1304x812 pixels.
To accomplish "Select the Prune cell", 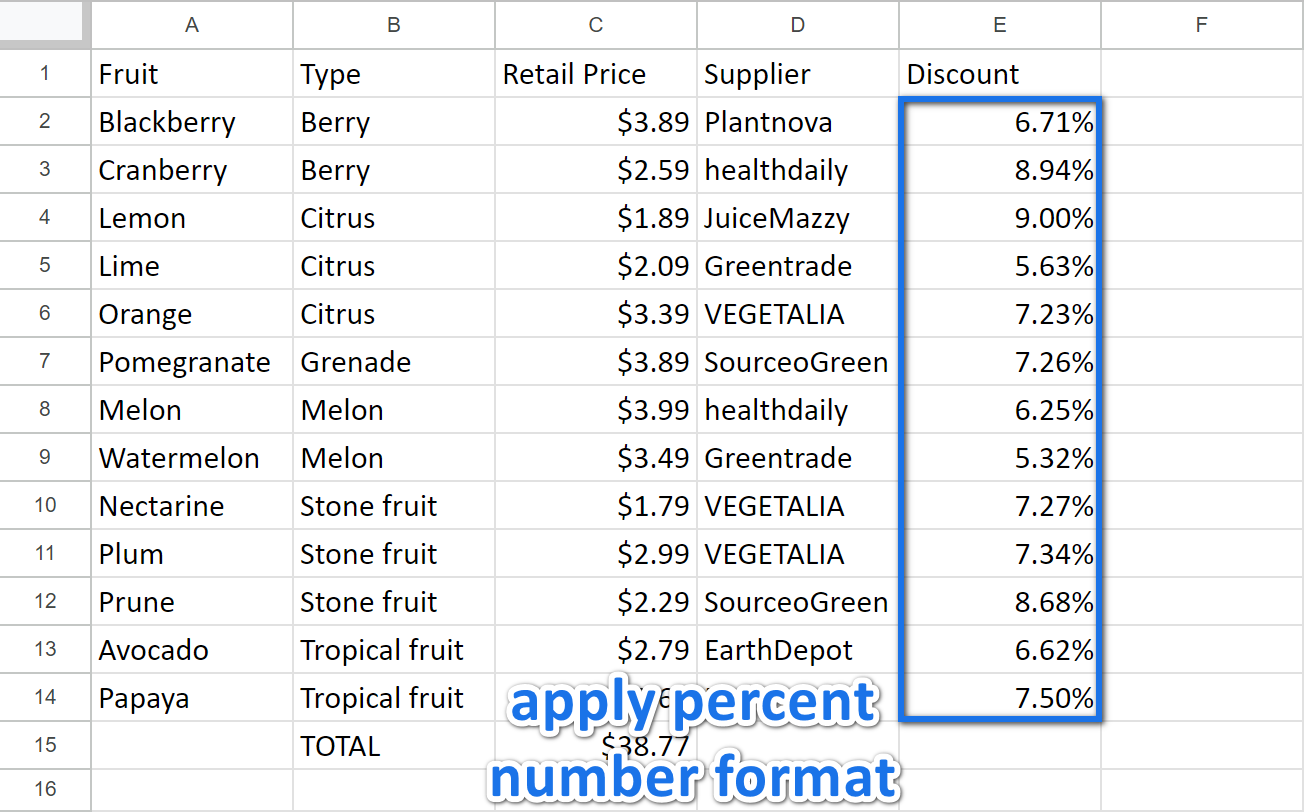I will pos(192,602).
